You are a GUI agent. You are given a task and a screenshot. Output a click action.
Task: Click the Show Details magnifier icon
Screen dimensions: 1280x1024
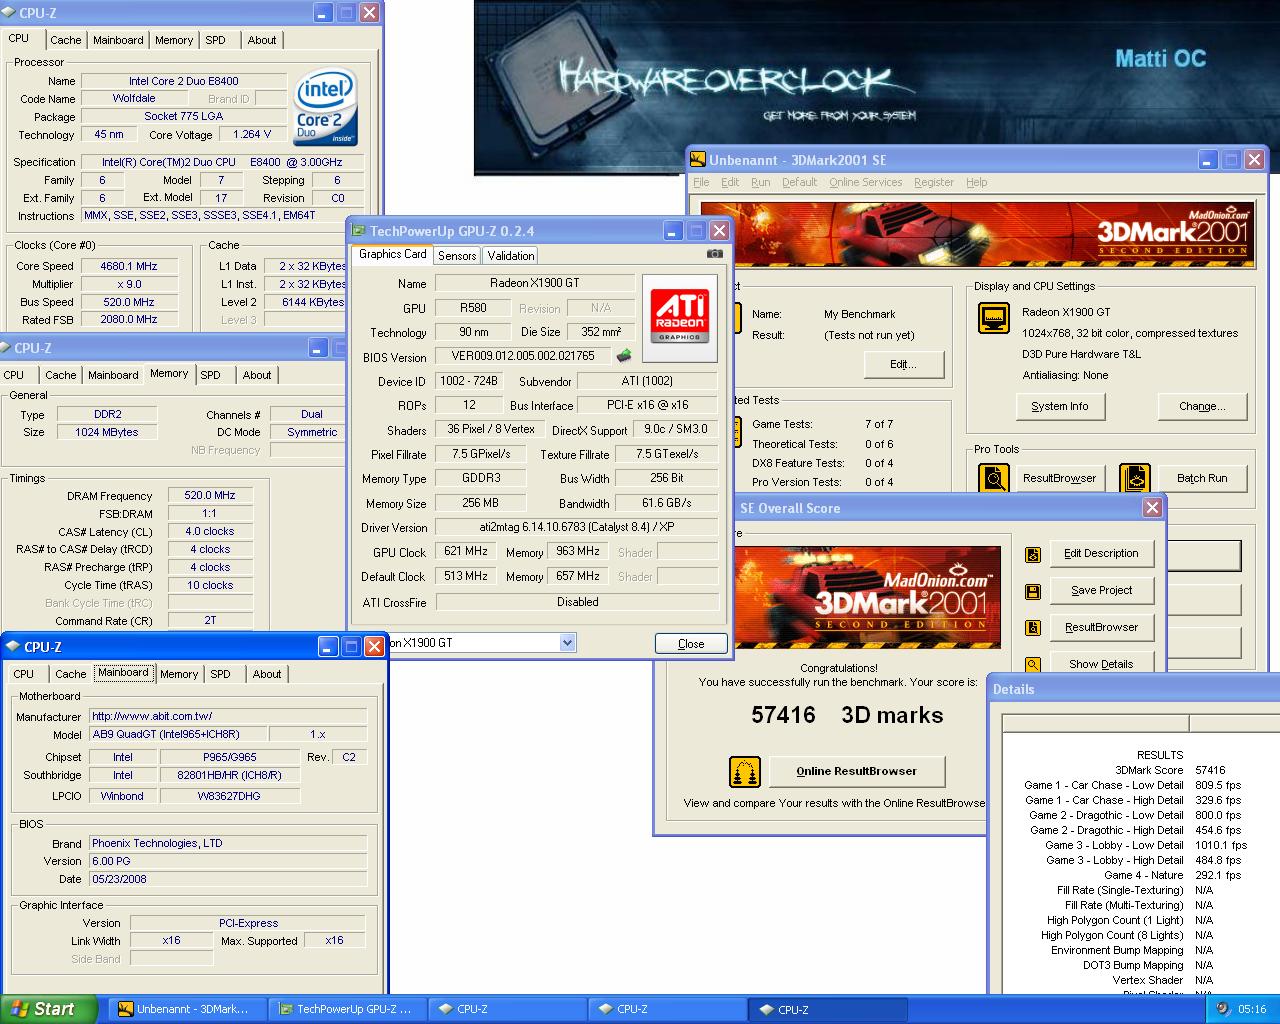pyautogui.click(x=1033, y=664)
